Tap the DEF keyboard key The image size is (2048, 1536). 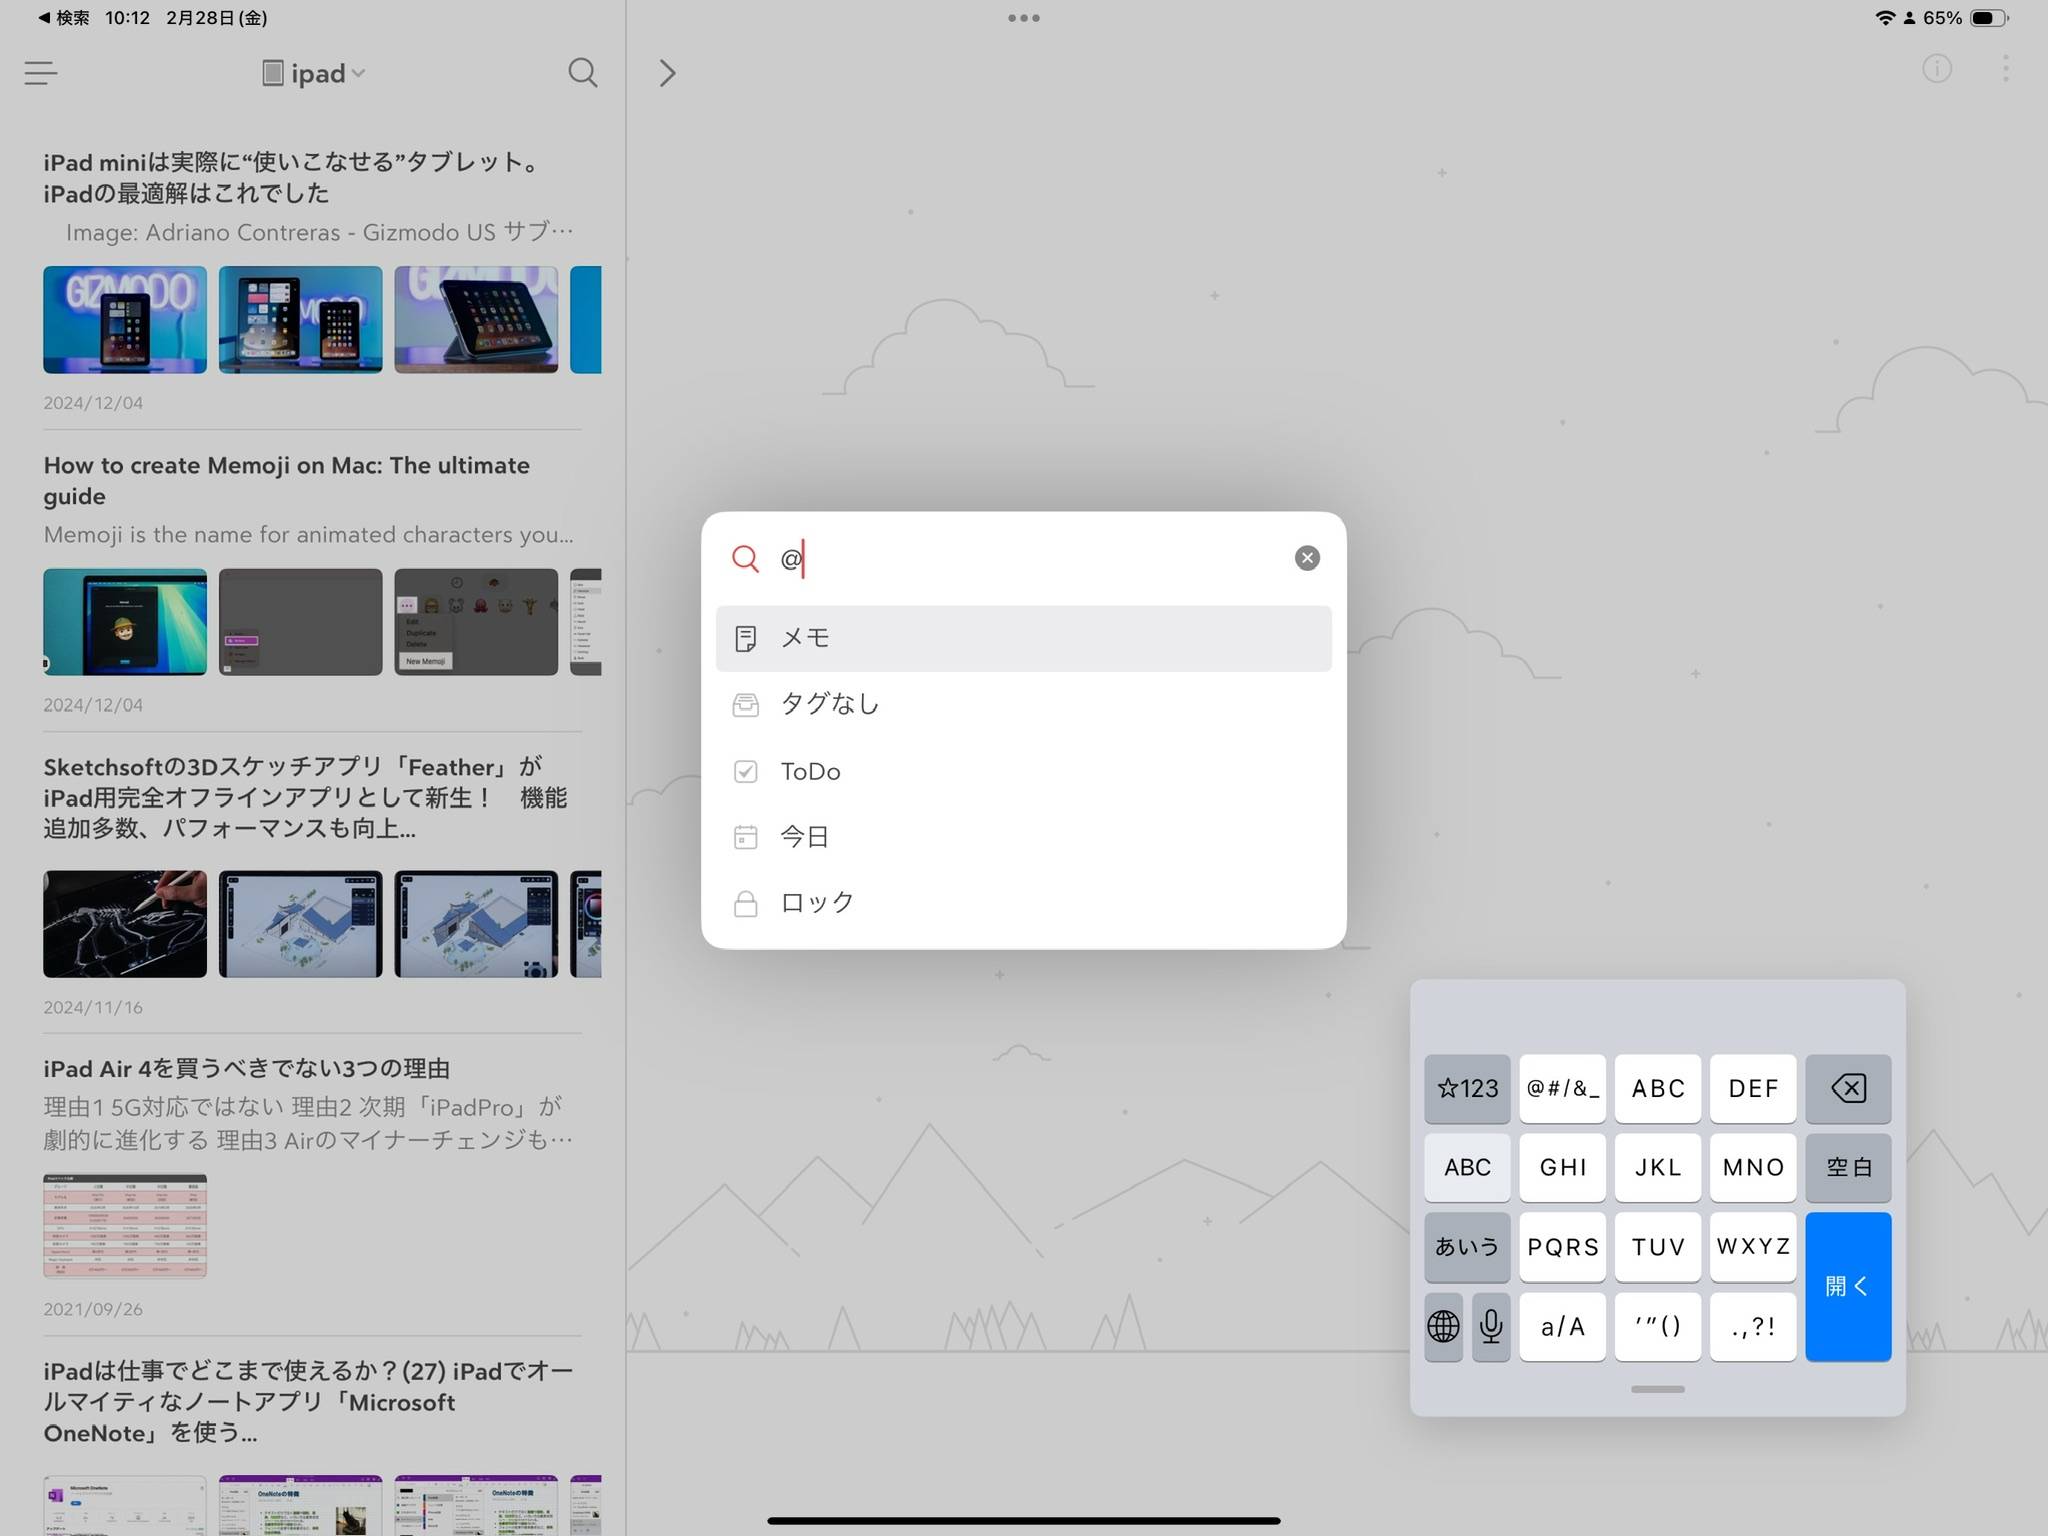click(x=1753, y=1088)
